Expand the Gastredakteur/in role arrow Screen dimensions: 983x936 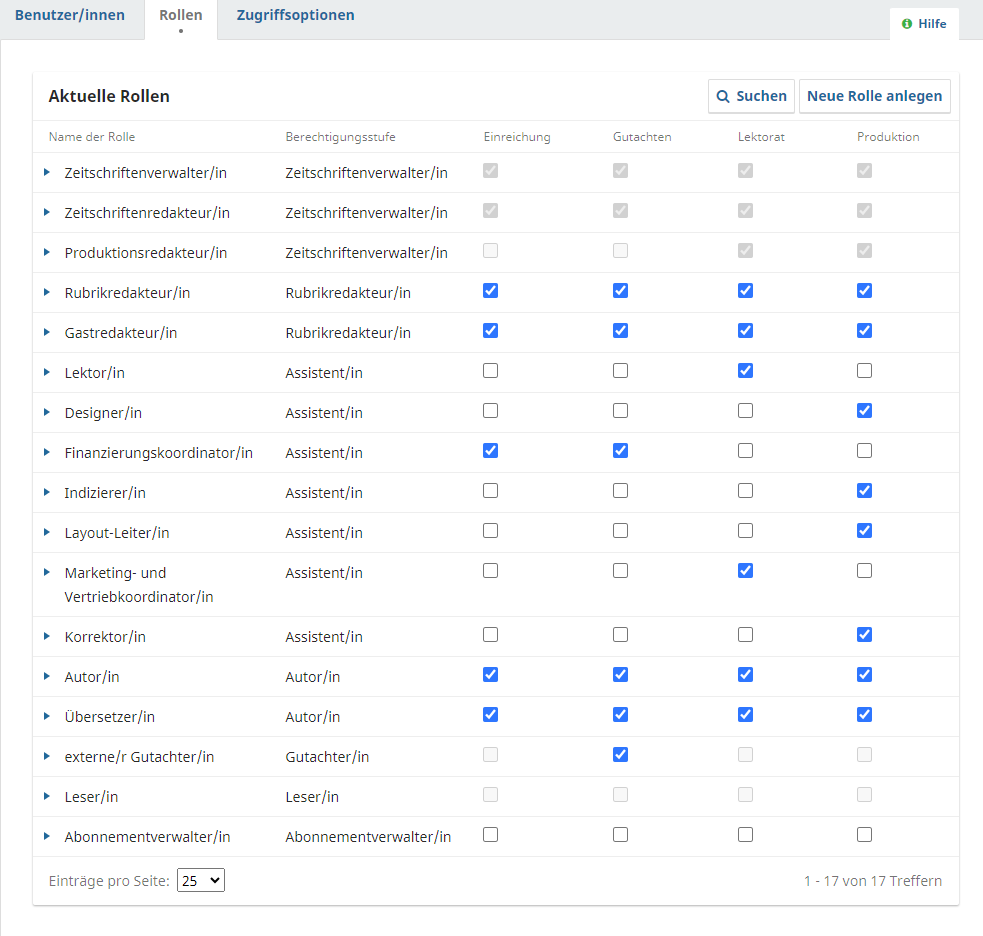(x=47, y=332)
